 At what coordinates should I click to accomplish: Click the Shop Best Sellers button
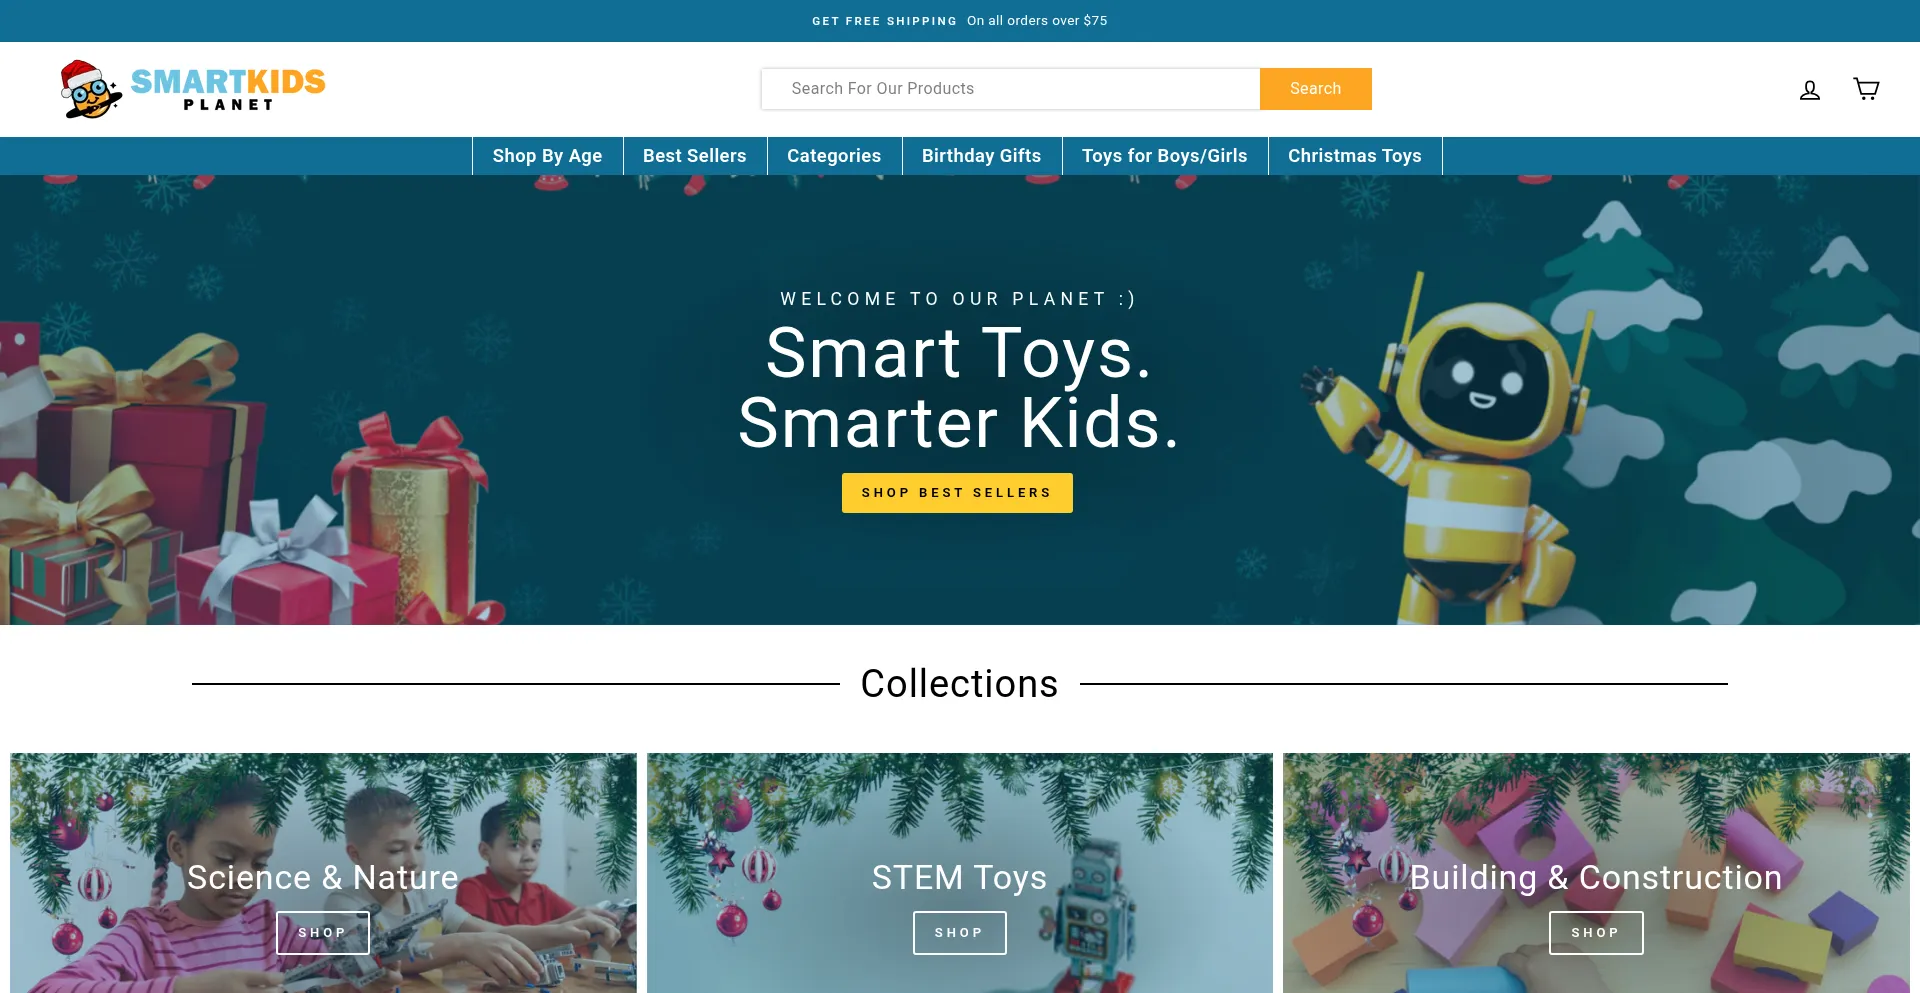[x=957, y=493]
